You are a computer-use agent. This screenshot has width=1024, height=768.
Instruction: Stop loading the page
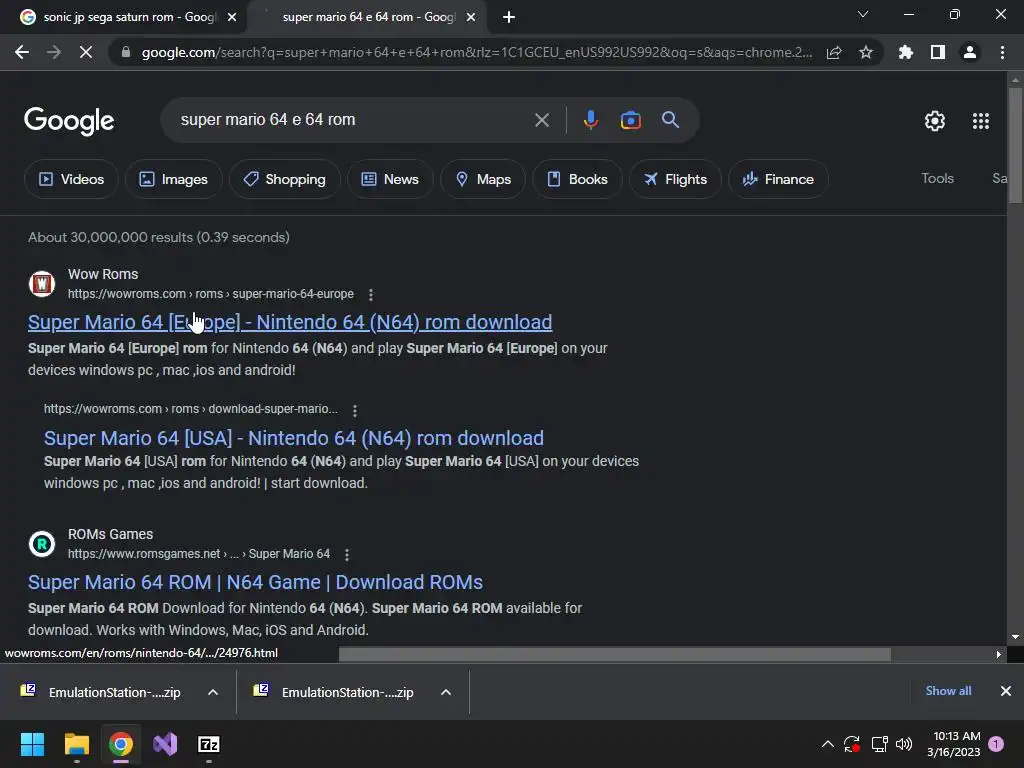coord(86,52)
